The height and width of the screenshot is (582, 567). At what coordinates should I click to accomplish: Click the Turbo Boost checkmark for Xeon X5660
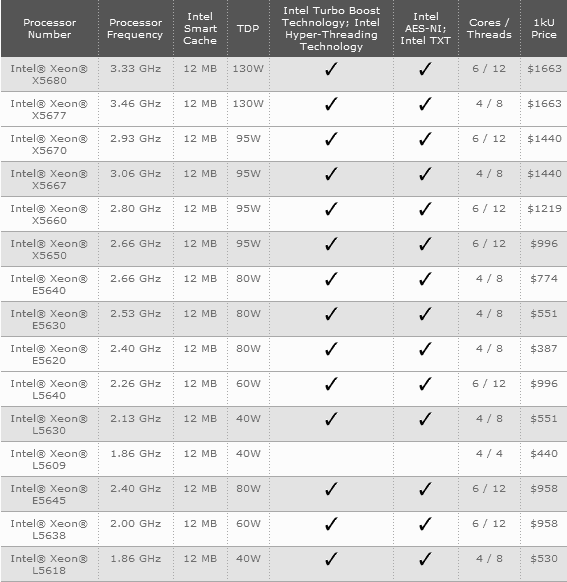(x=331, y=209)
